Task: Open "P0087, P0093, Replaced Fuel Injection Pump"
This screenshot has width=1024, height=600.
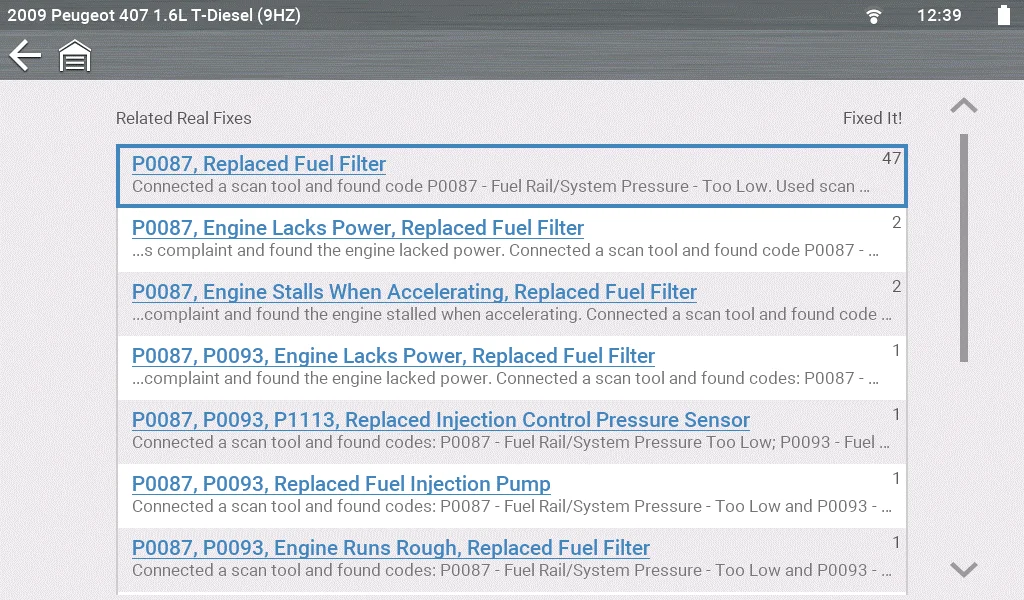Action: click(x=341, y=484)
